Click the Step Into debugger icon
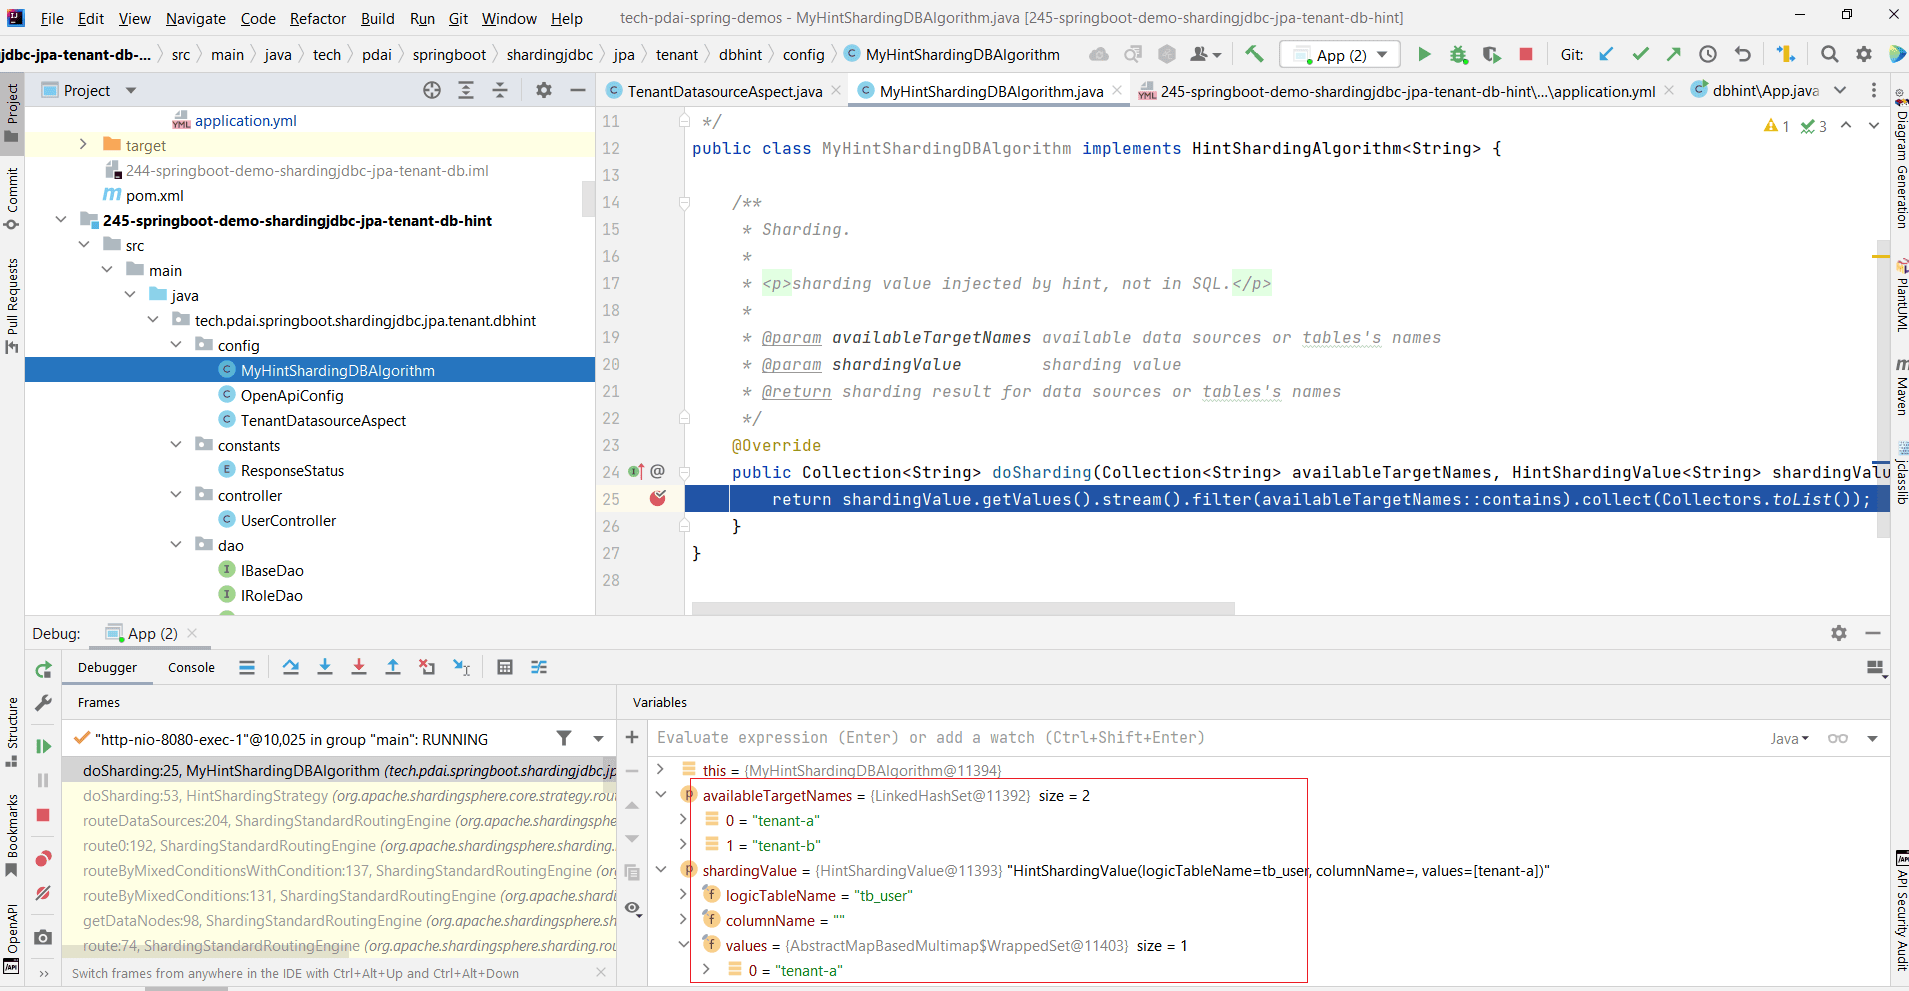This screenshot has width=1909, height=991. (325, 667)
